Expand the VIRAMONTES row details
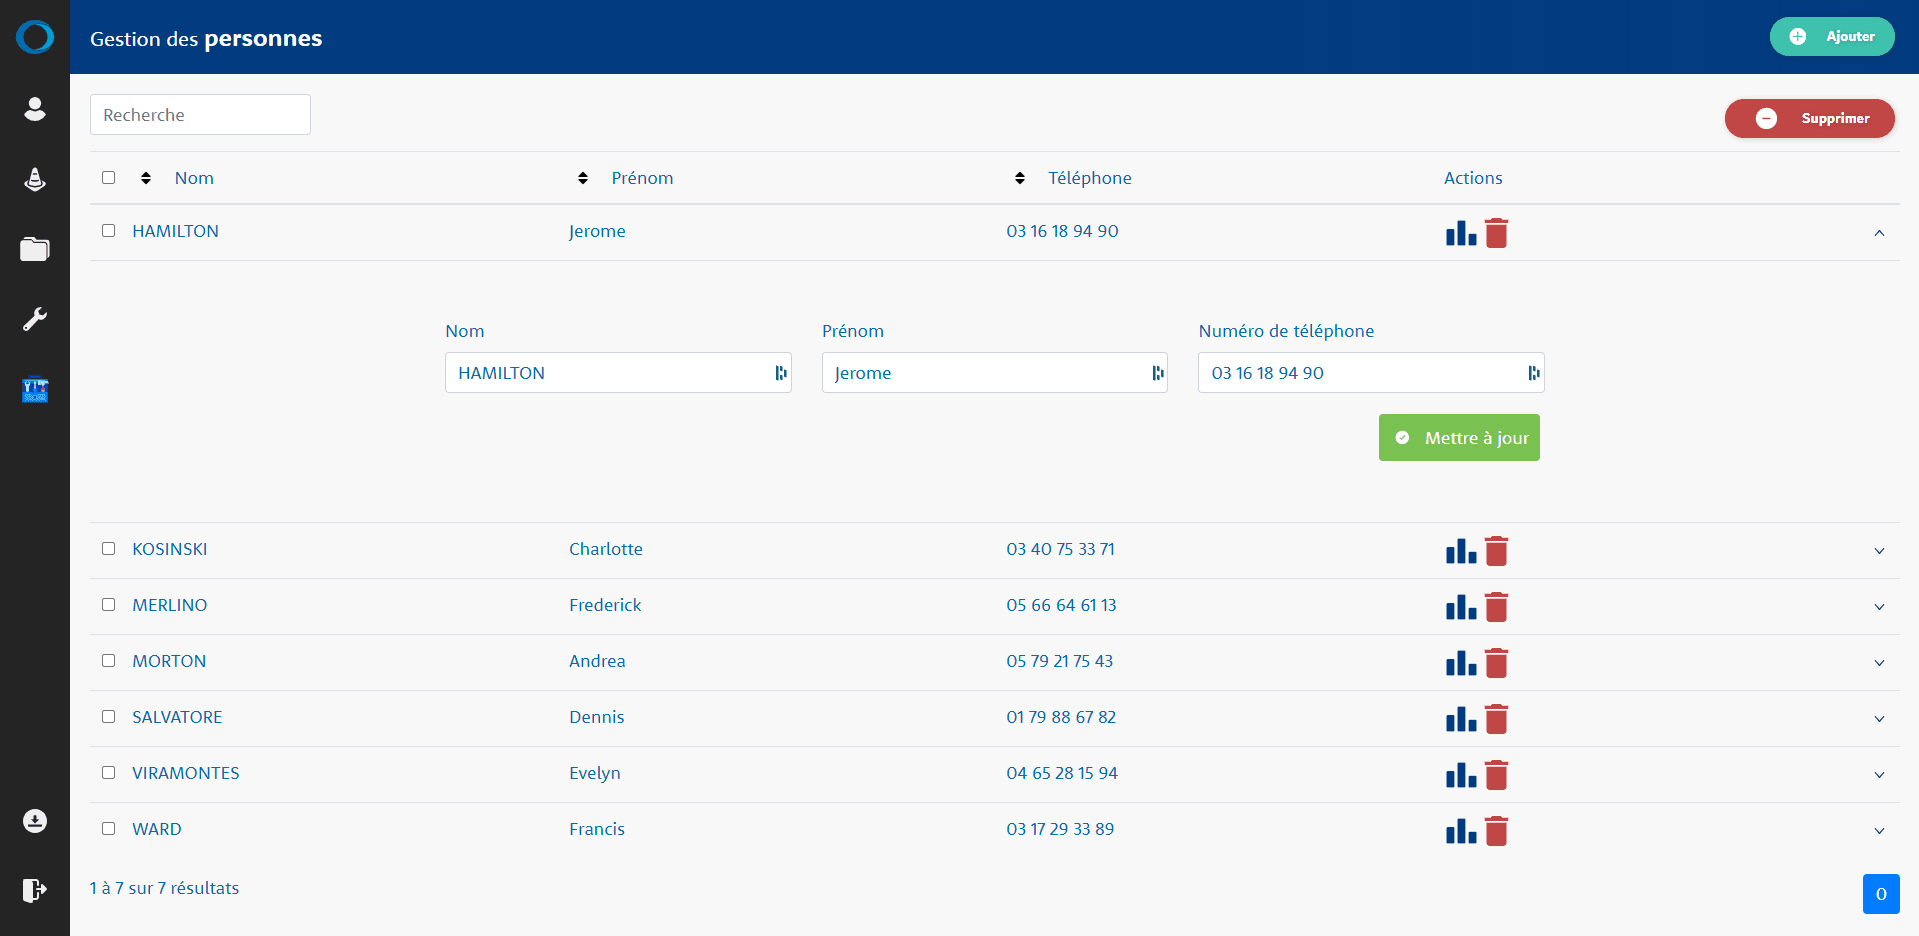This screenshot has height=936, width=1919. (x=1879, y=775)
